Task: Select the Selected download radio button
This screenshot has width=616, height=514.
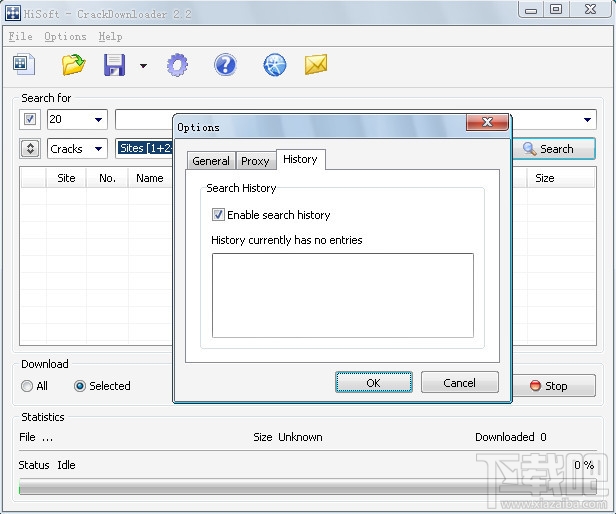Action: click(79, 386)
